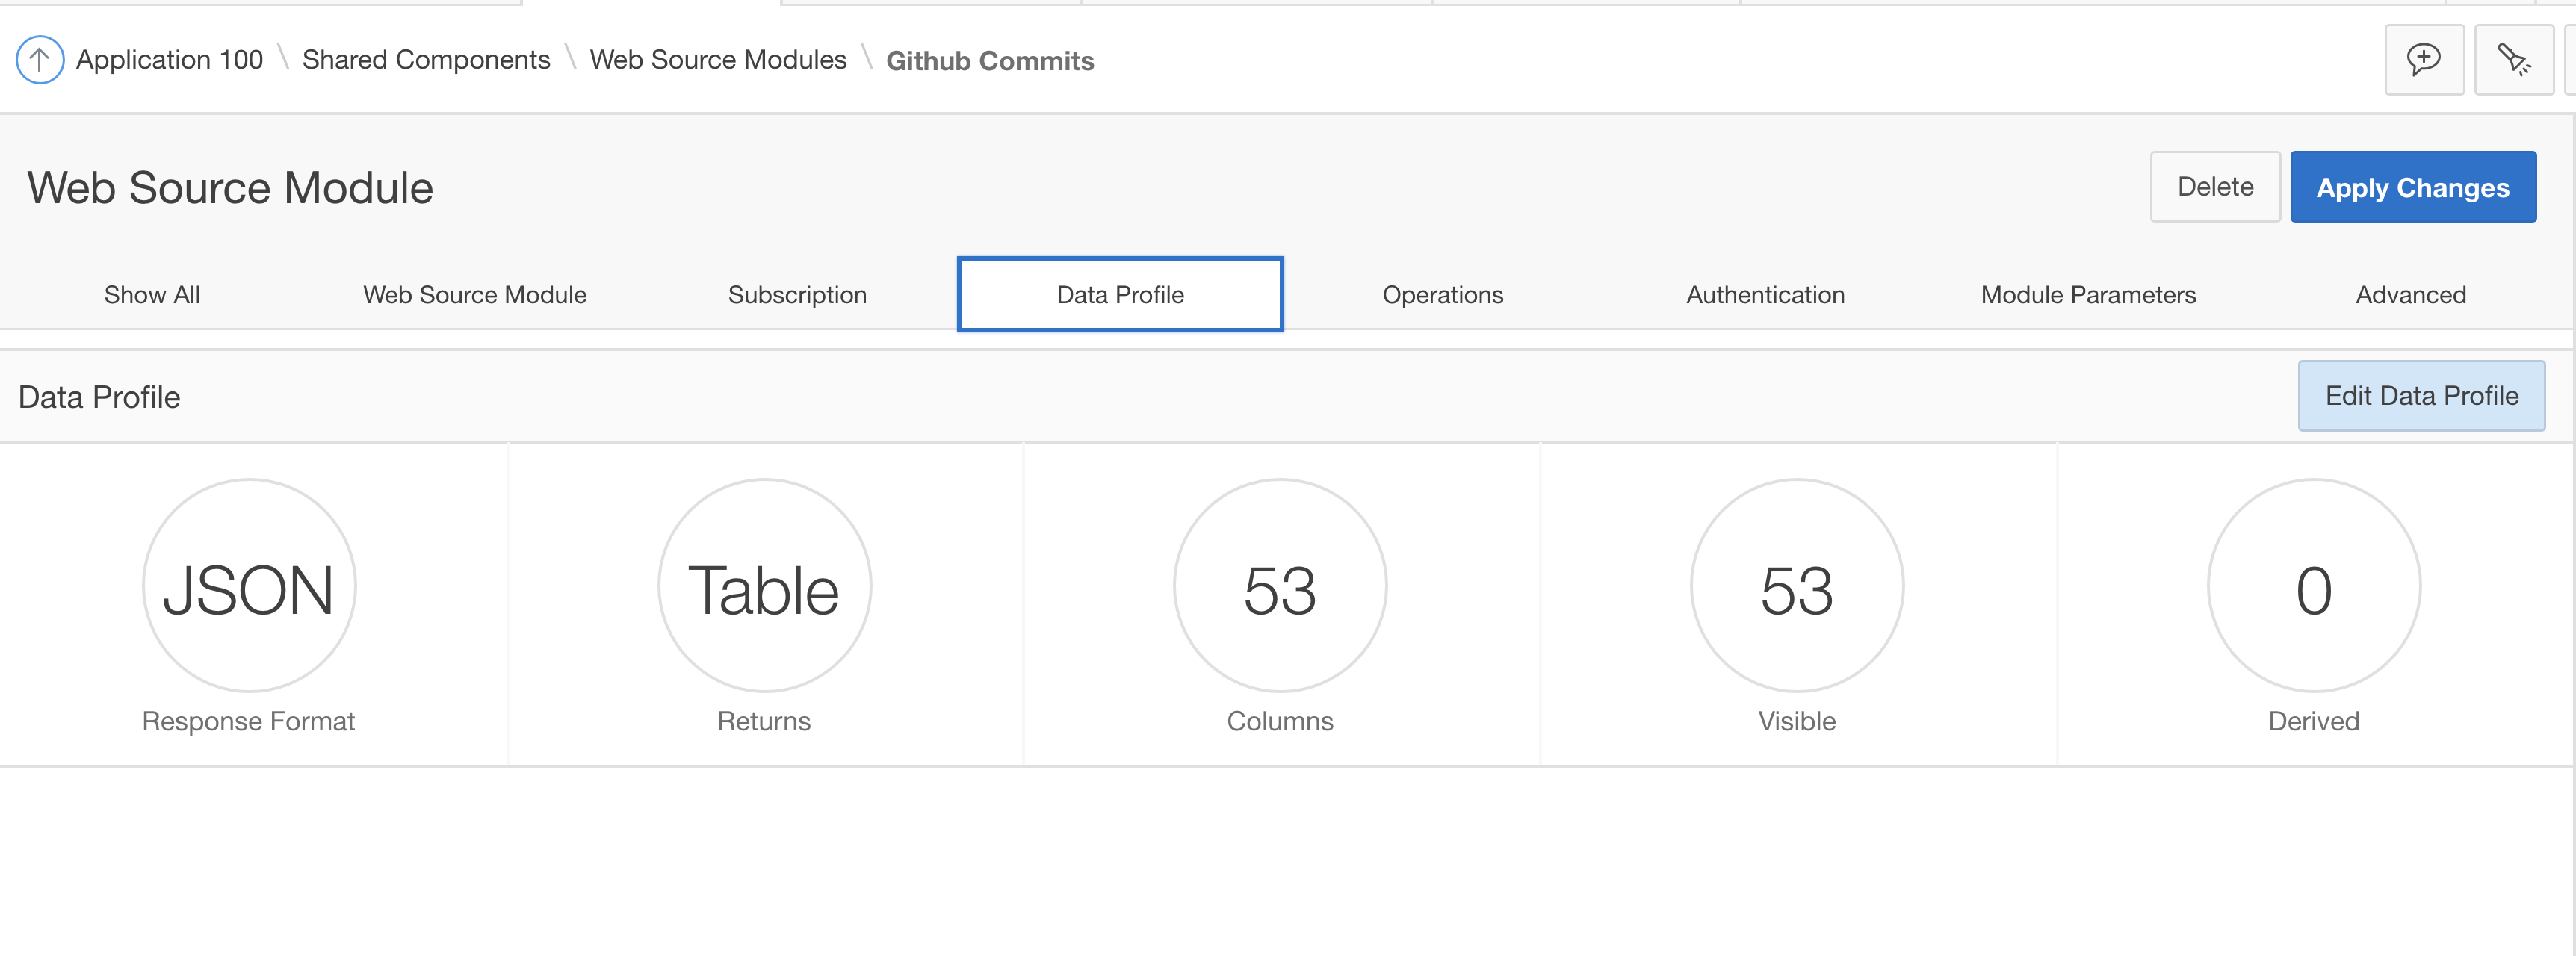
Task: Select the Web Source Module tab
Action: point(474,295)
